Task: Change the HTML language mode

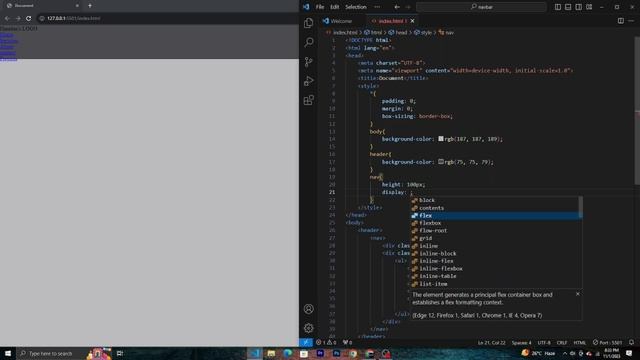Action: pyautogui.click(x=580, y=342)
